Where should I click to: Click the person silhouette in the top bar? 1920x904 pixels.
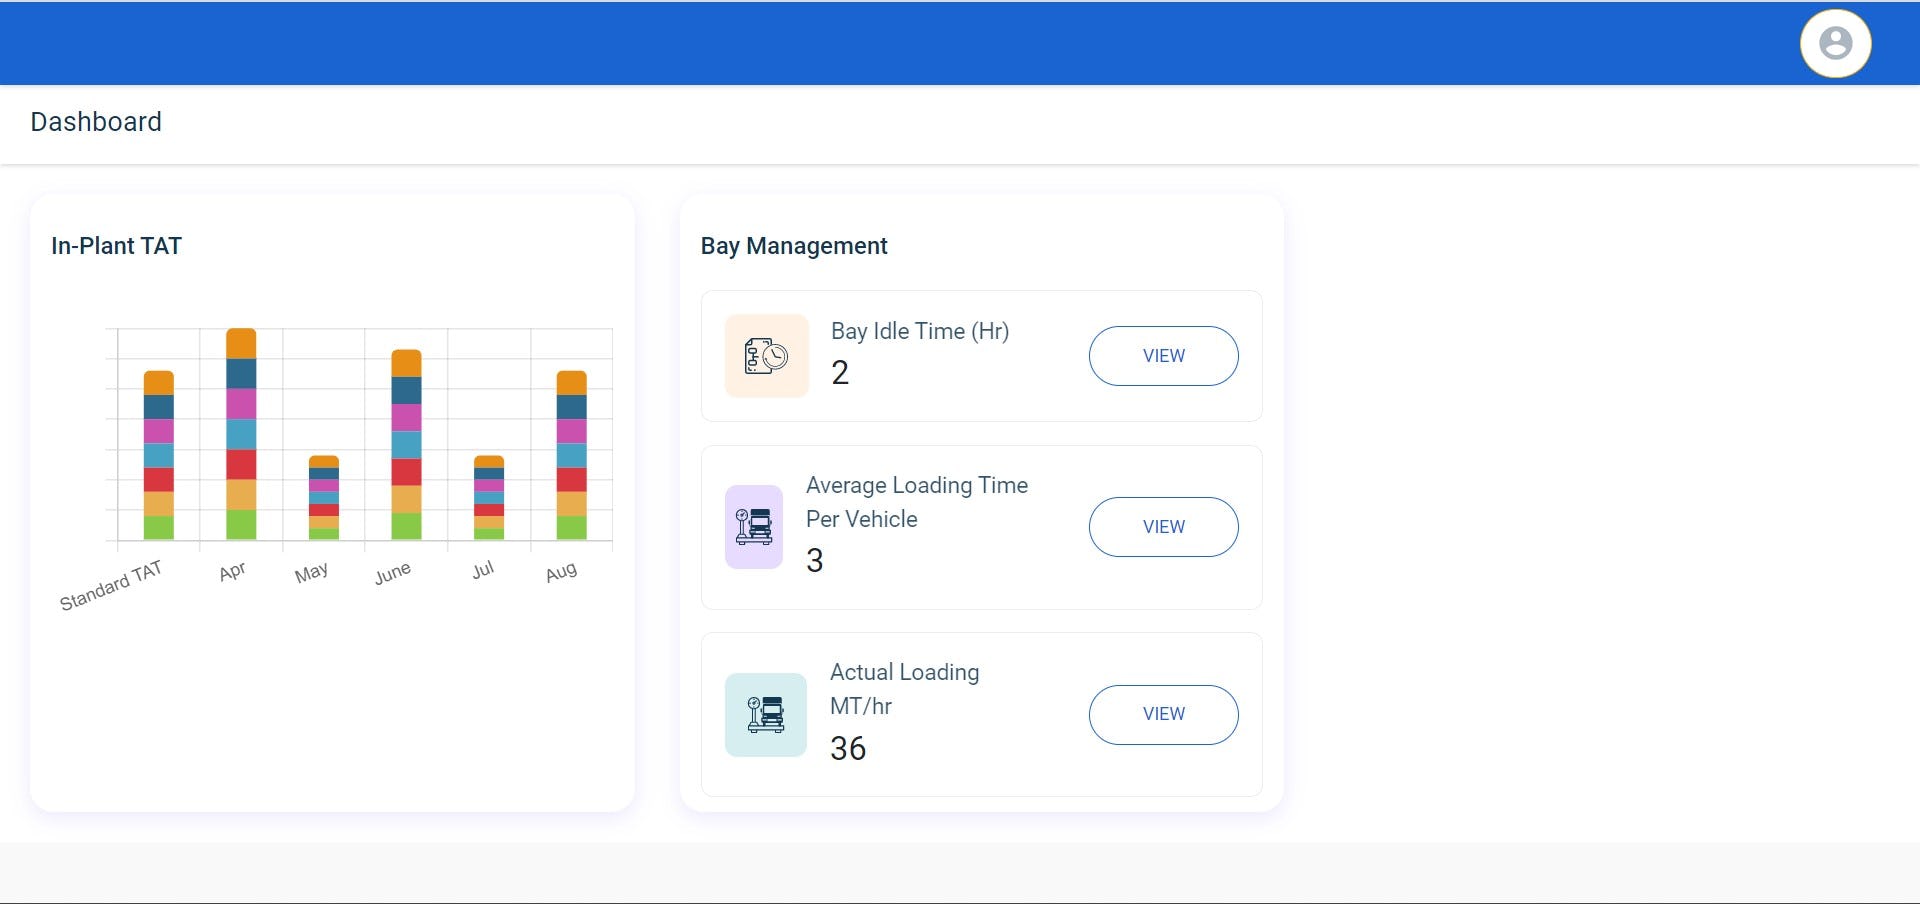(1835, 43)
